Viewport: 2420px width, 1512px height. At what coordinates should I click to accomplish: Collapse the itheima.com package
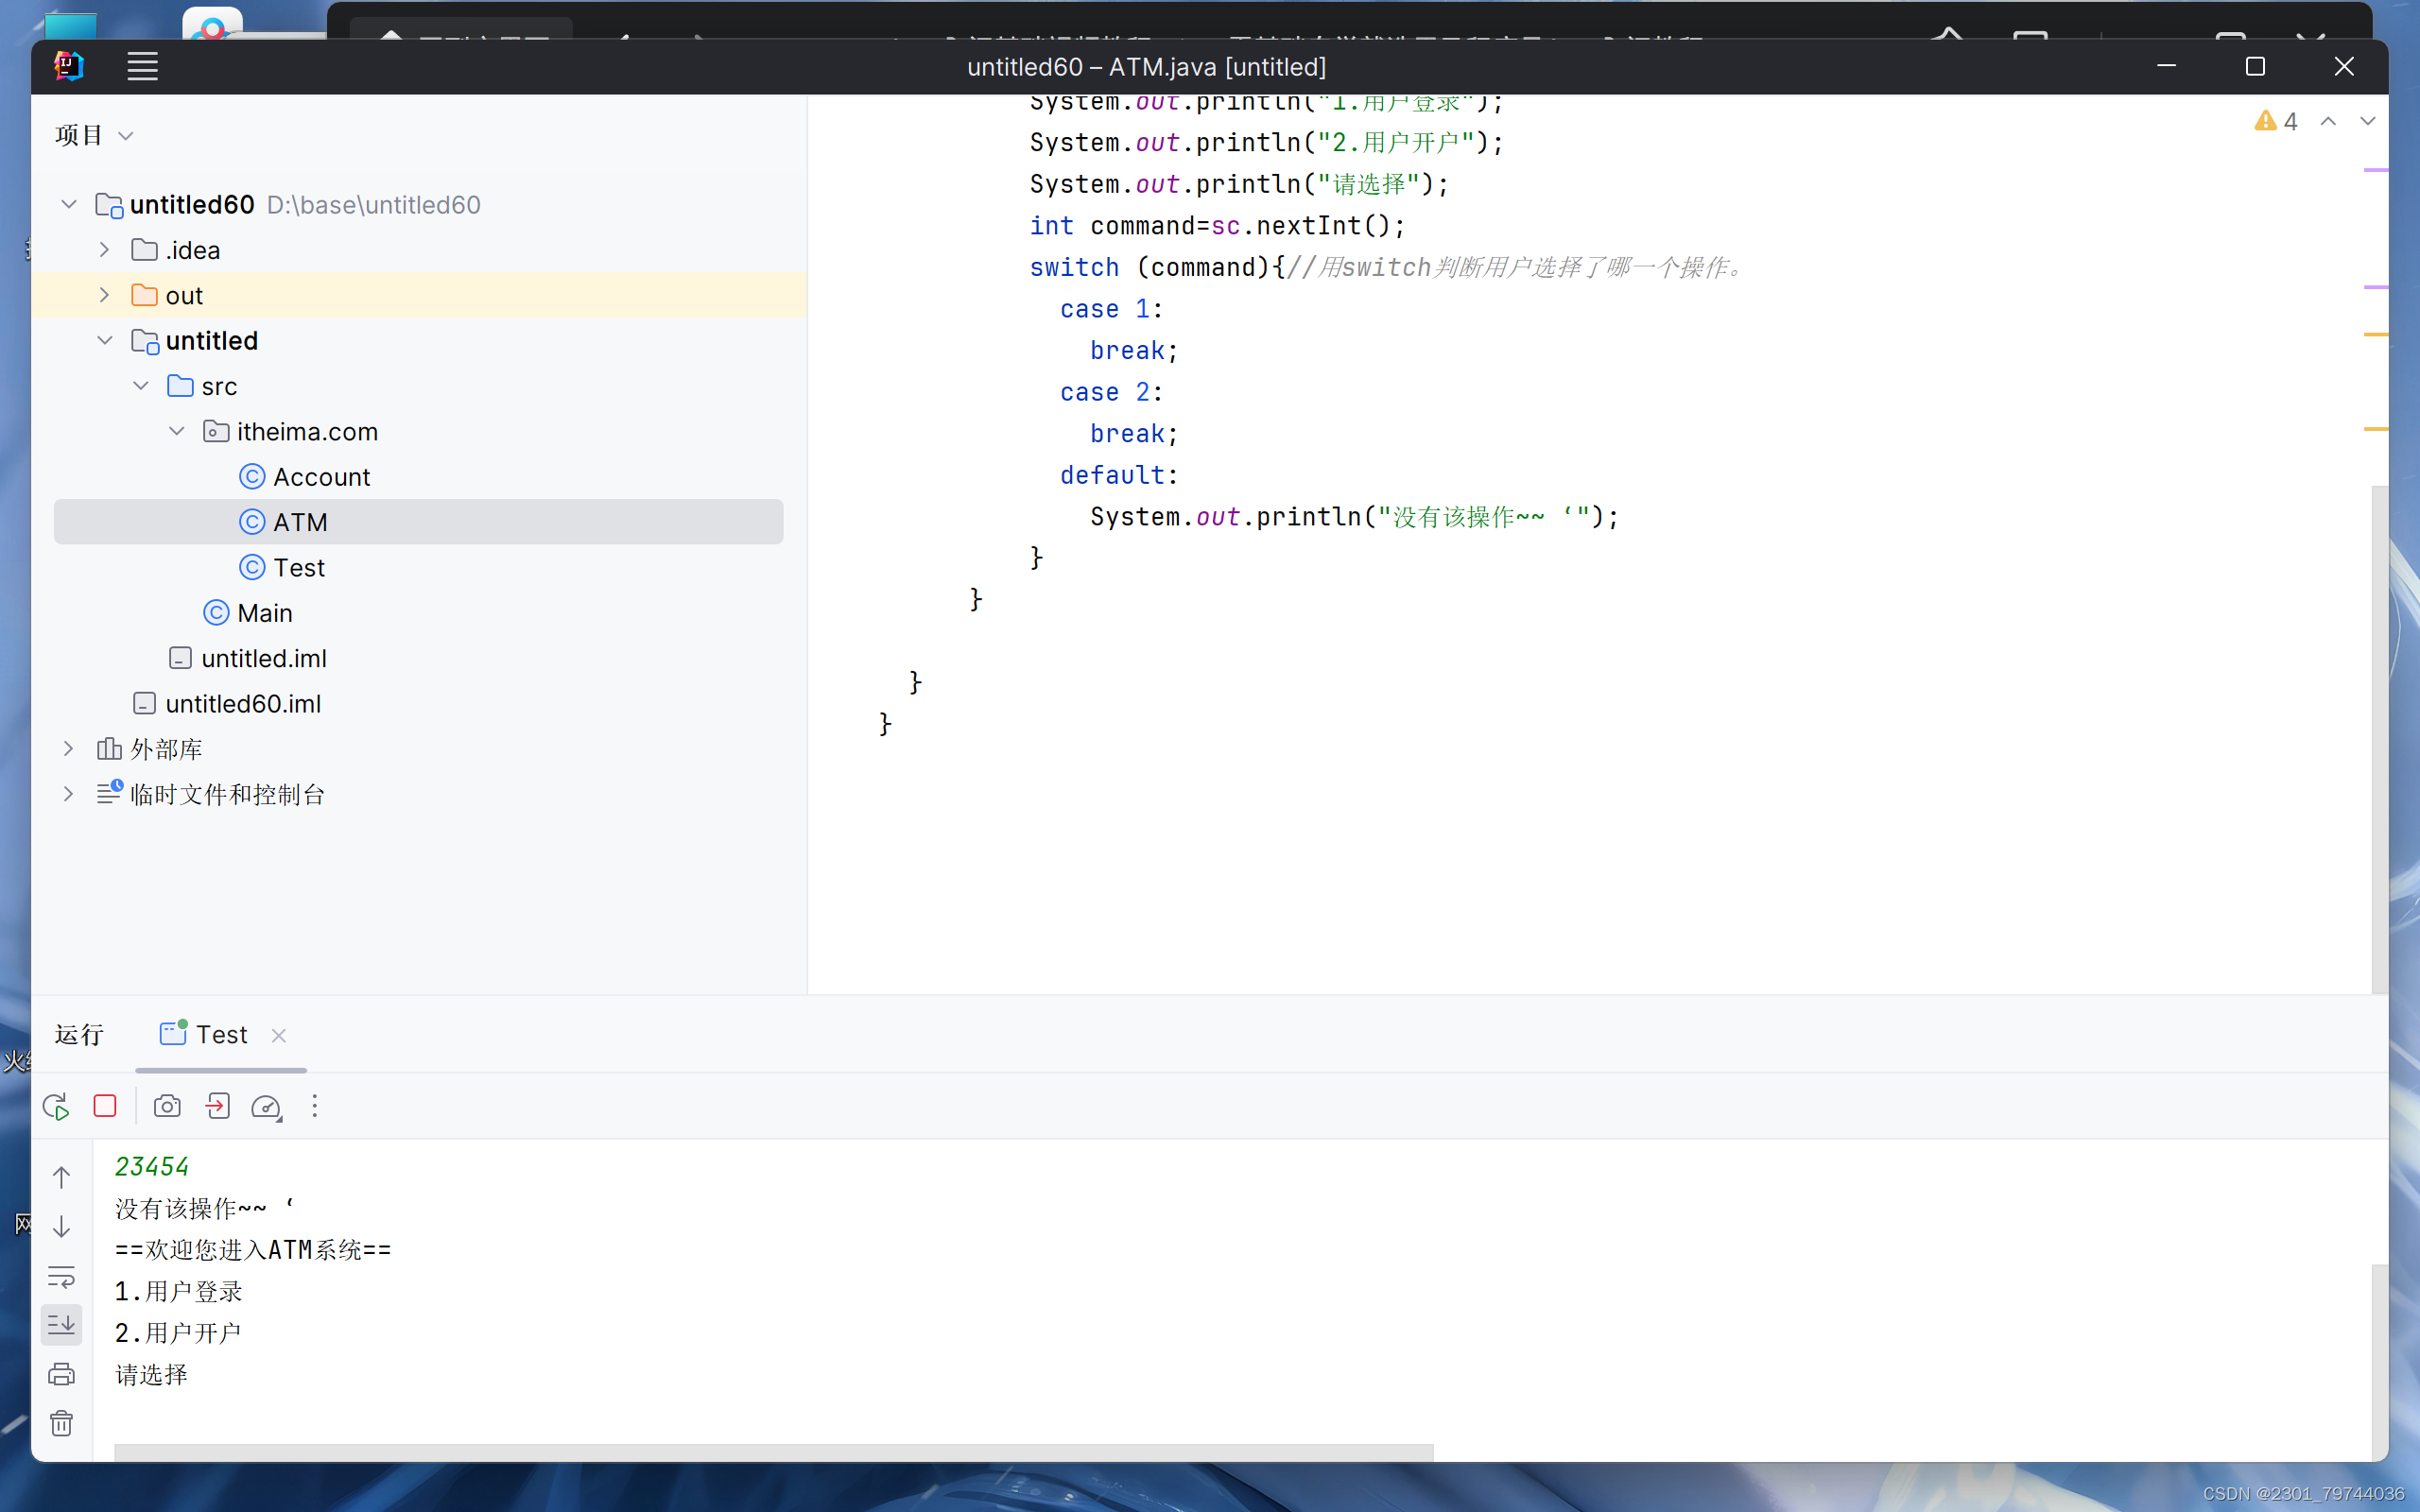[x=177, y=431]
